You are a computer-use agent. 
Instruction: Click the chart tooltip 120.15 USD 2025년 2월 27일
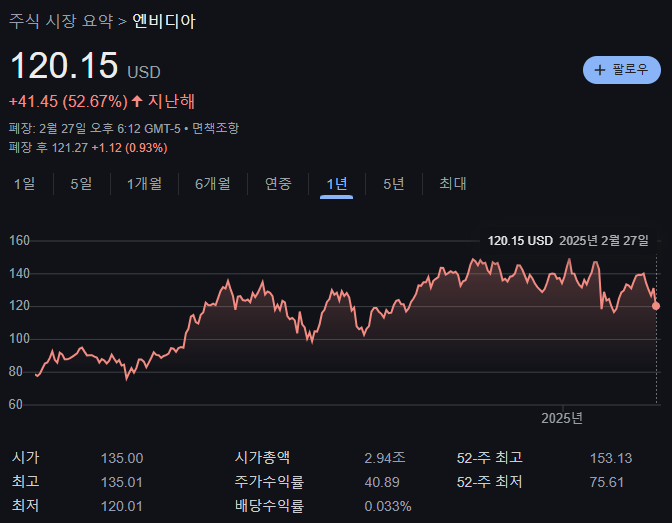568,240
